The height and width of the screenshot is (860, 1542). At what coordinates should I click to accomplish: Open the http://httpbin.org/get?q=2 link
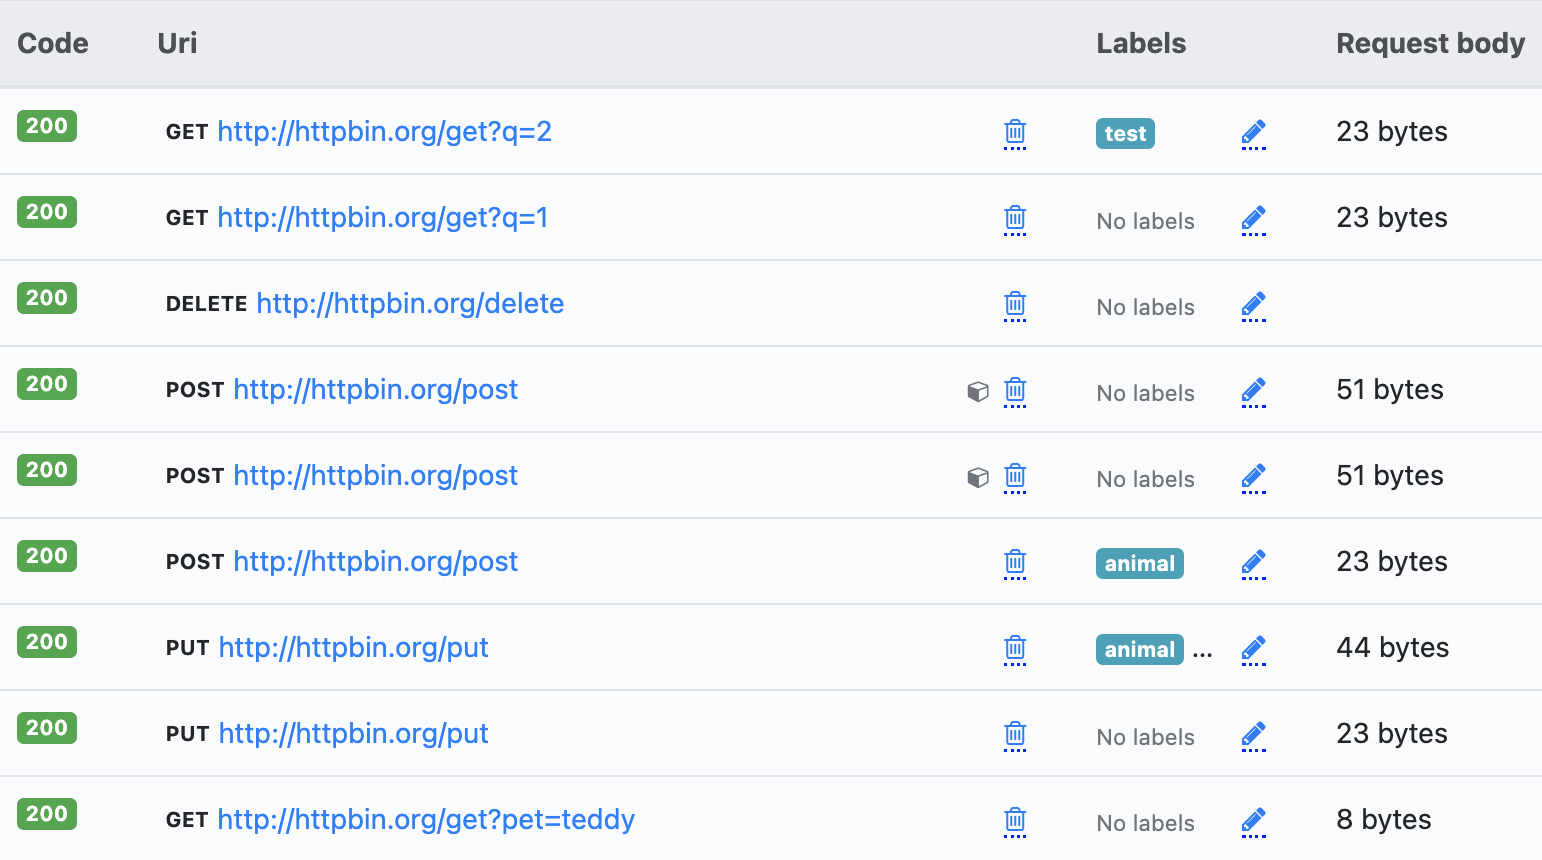pyautogui.click(x=384, y=132)
